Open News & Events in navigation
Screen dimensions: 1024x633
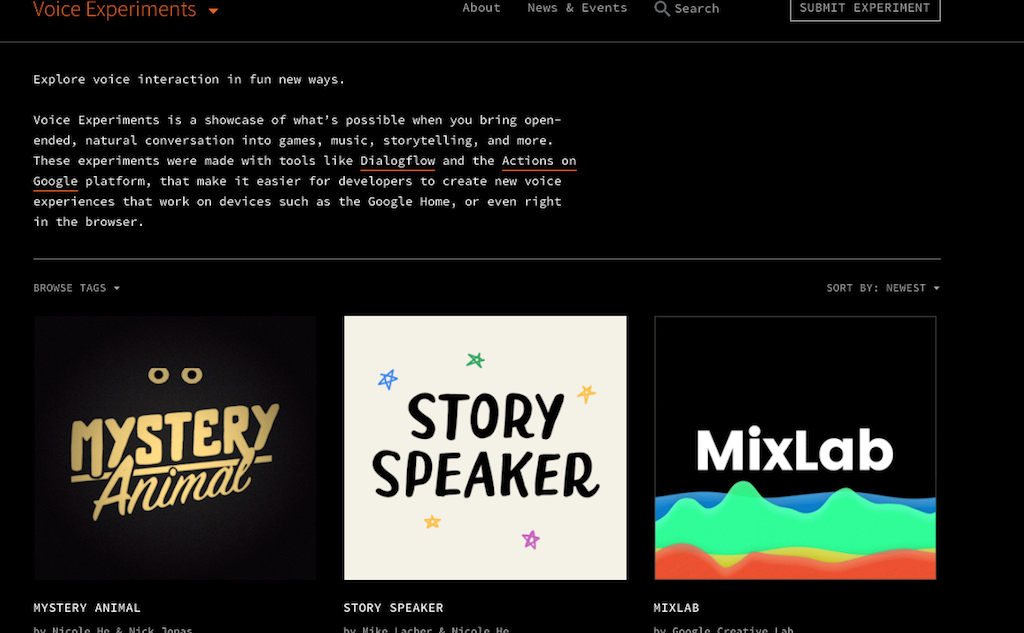[577, 8]
